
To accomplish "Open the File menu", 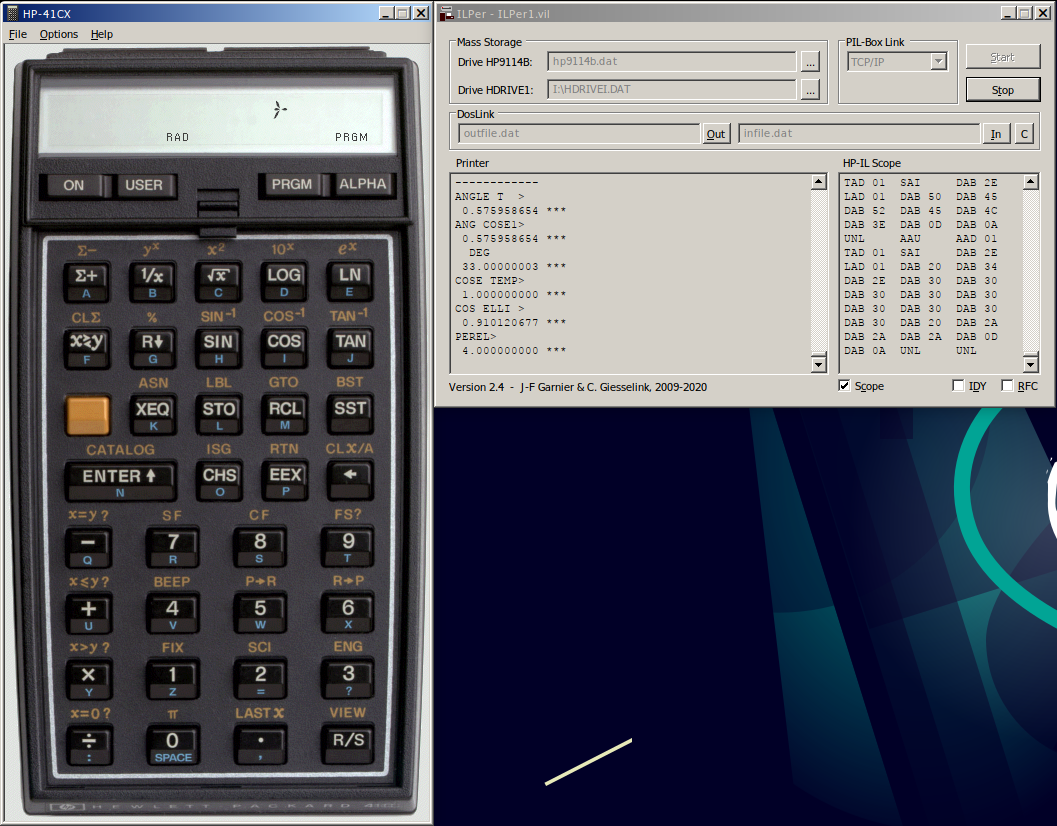I will (x=18, y=34).
